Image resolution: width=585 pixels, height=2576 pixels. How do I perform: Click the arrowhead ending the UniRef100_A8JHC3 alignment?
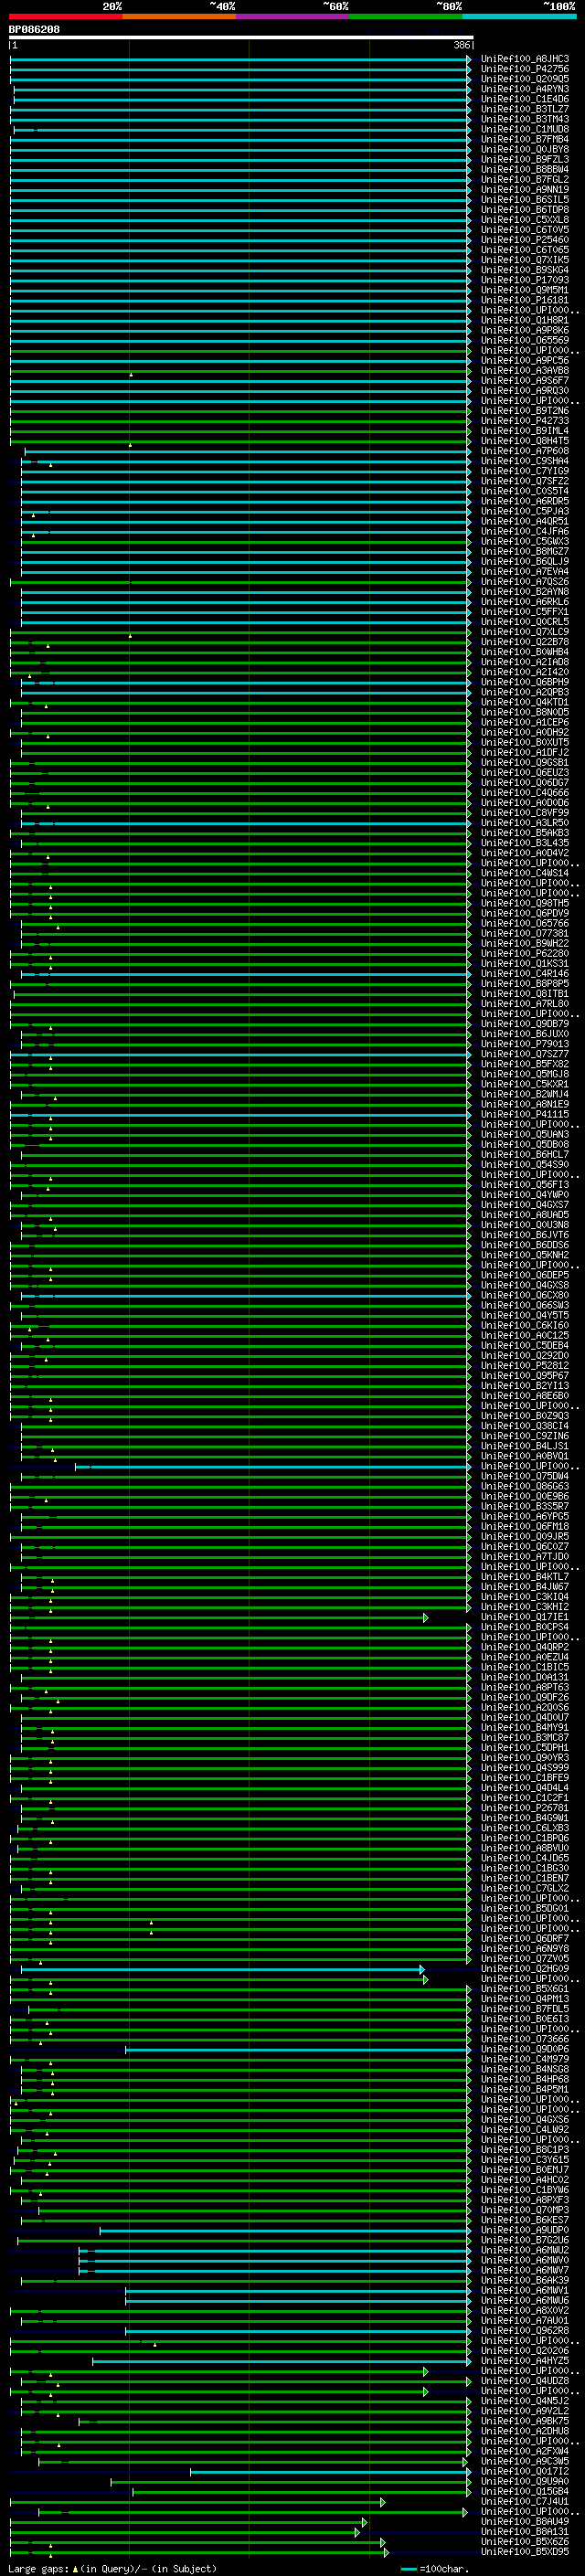point(468,59)
